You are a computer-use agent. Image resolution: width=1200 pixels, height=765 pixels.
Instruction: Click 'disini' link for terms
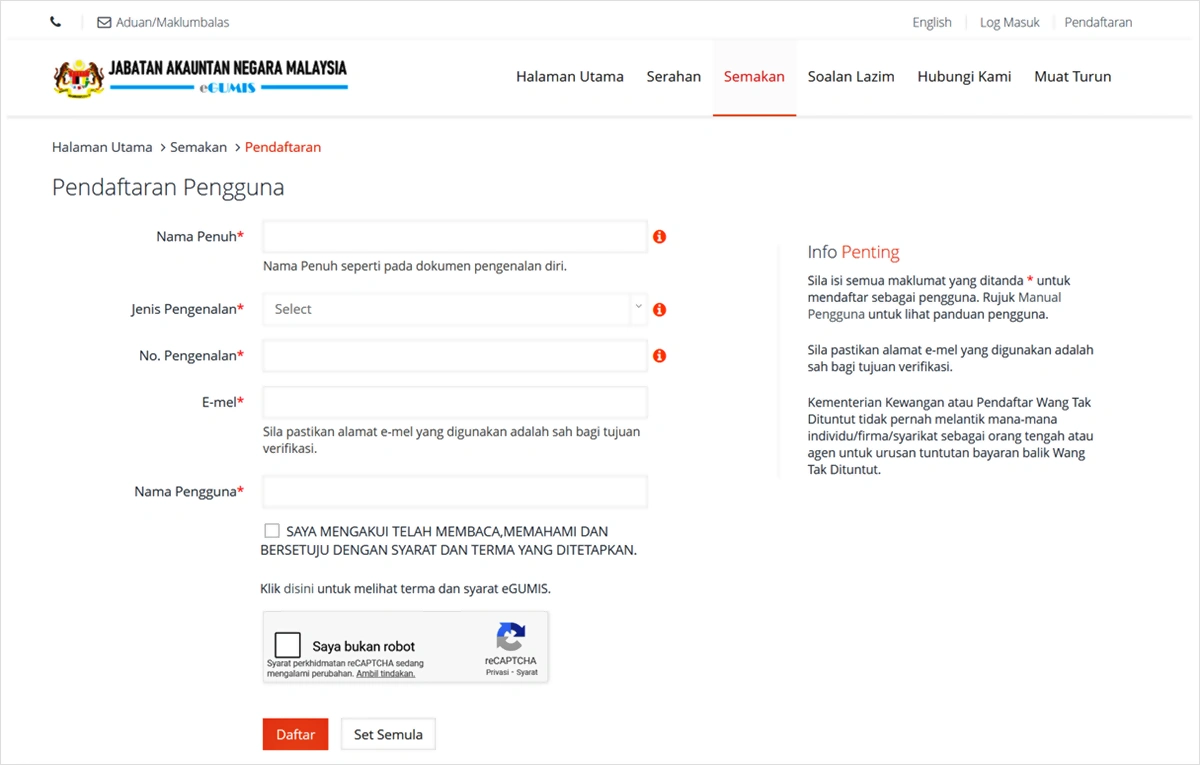coord(298,589)
